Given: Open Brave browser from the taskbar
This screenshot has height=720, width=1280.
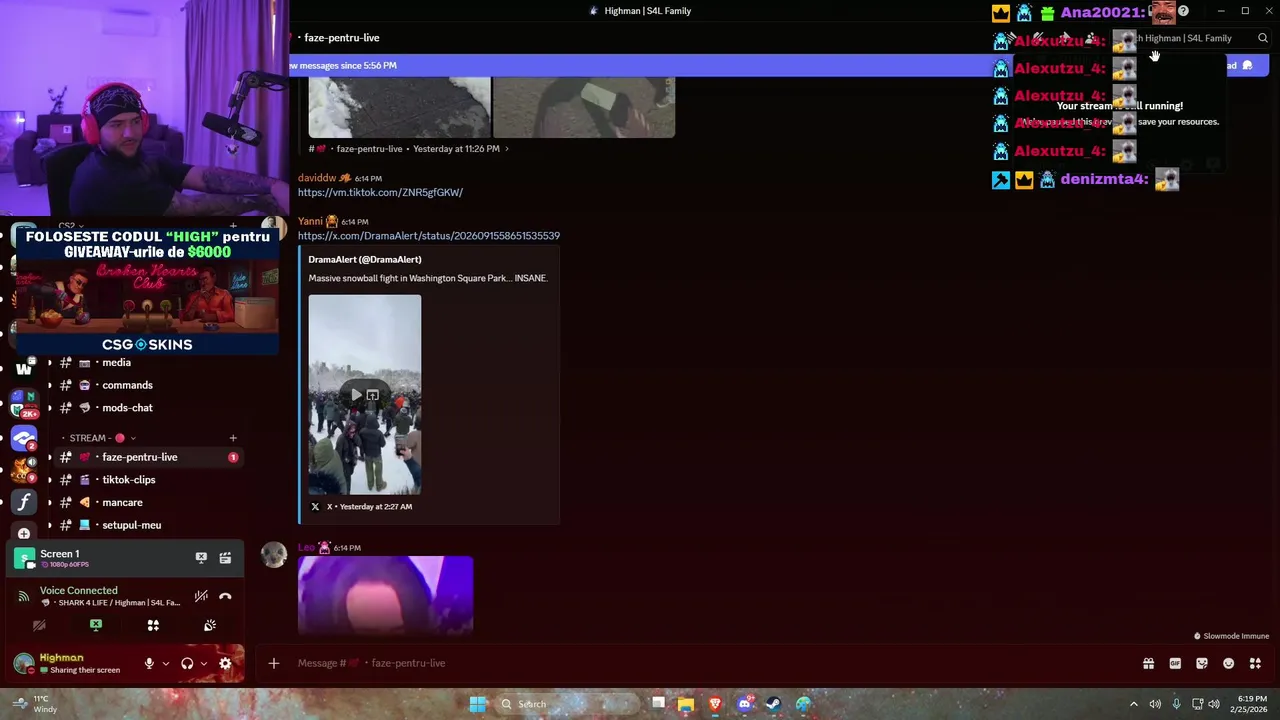Looking at the screenshot, I should (715, 704).
